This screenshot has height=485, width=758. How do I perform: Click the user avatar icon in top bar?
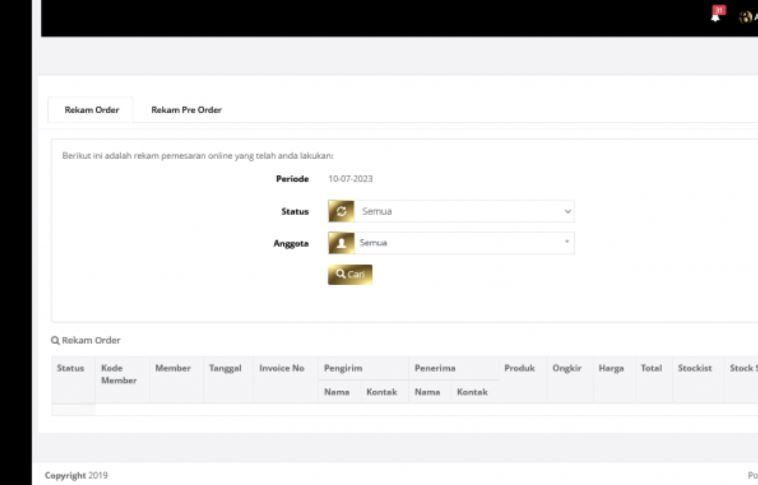[745, 17]
